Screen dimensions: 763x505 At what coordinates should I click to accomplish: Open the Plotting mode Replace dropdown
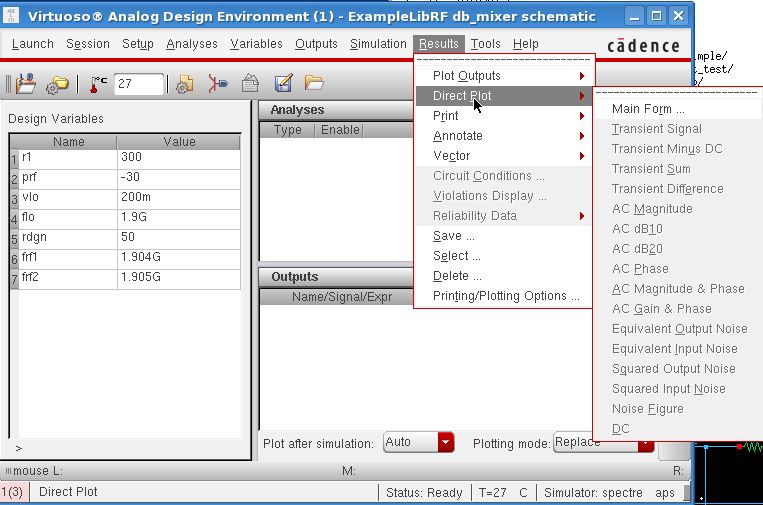tap(603, 442)
